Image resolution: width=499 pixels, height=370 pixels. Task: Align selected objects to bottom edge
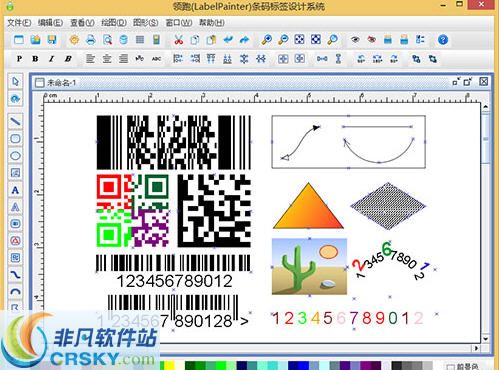pos(227,59)
